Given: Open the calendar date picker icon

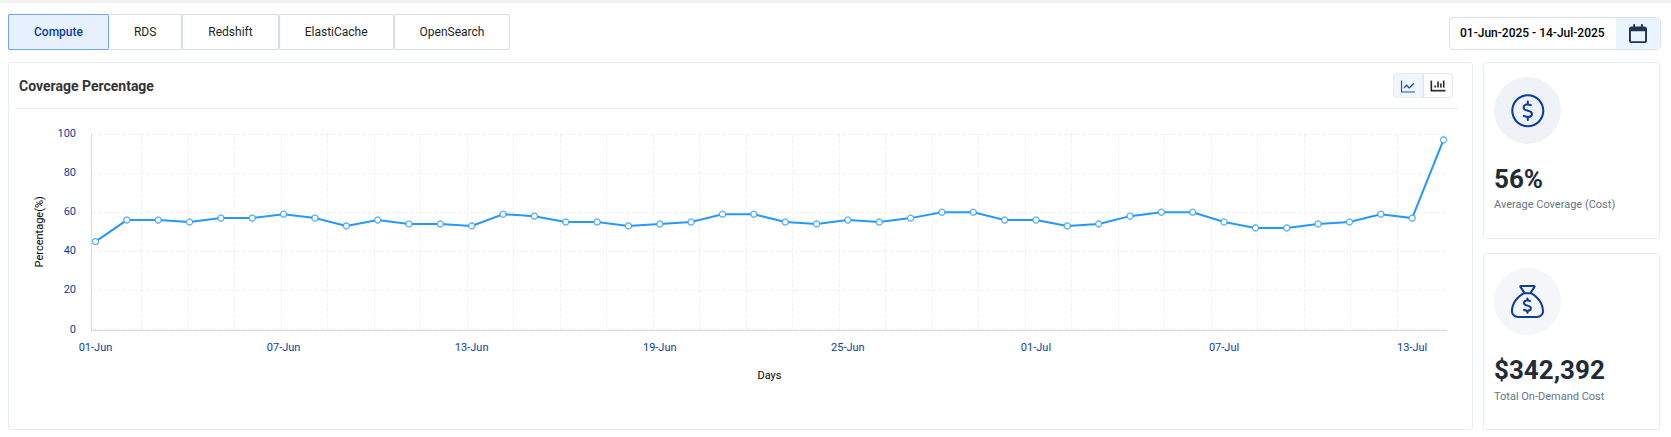Looking at the screenshot, I should (1637, 33).
